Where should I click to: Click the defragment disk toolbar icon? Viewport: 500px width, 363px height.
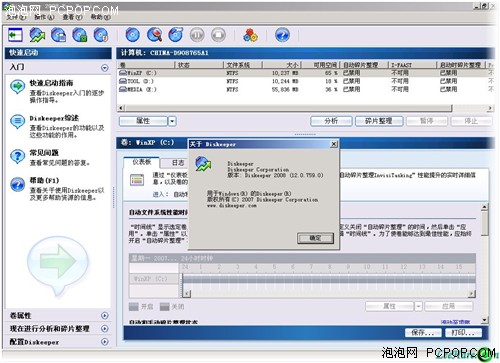coord(176,35)
